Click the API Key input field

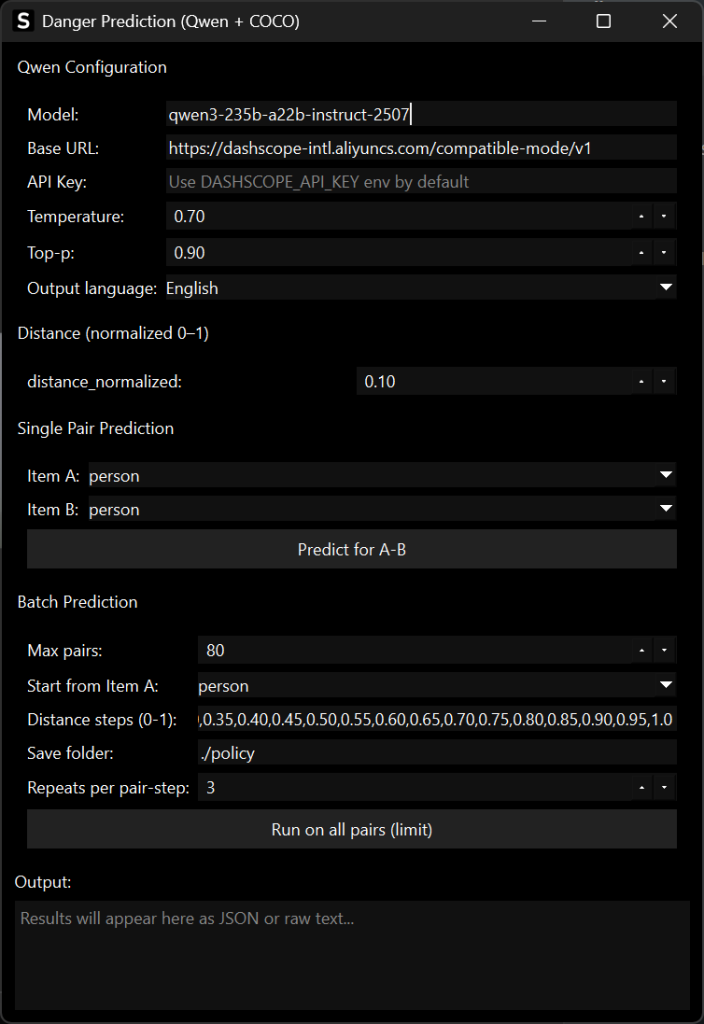[420, 182]
